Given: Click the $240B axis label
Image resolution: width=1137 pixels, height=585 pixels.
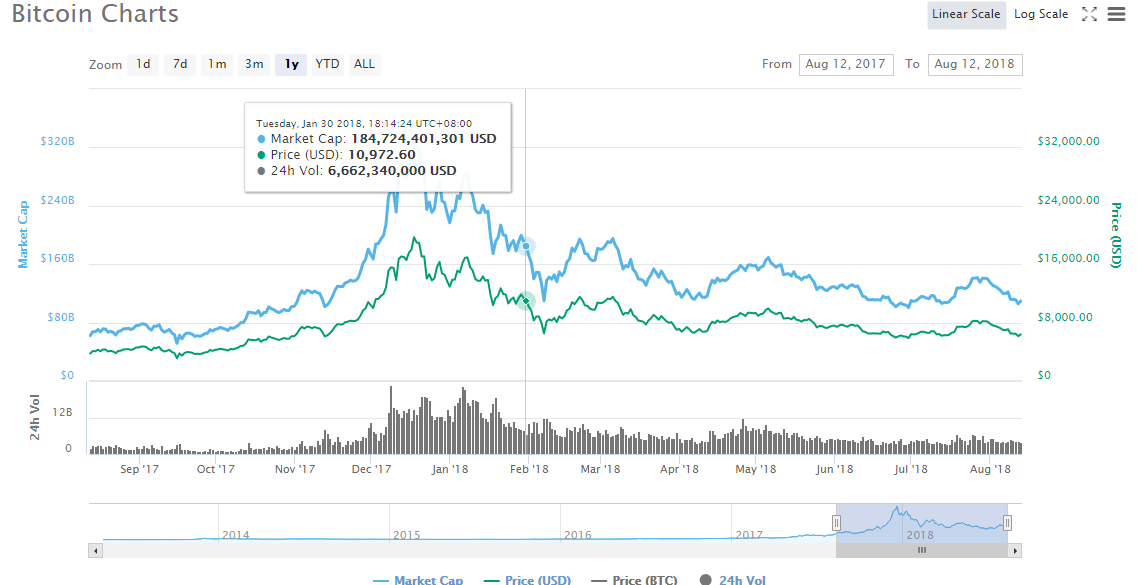Looking at the screenshot, I should [57, 200].
